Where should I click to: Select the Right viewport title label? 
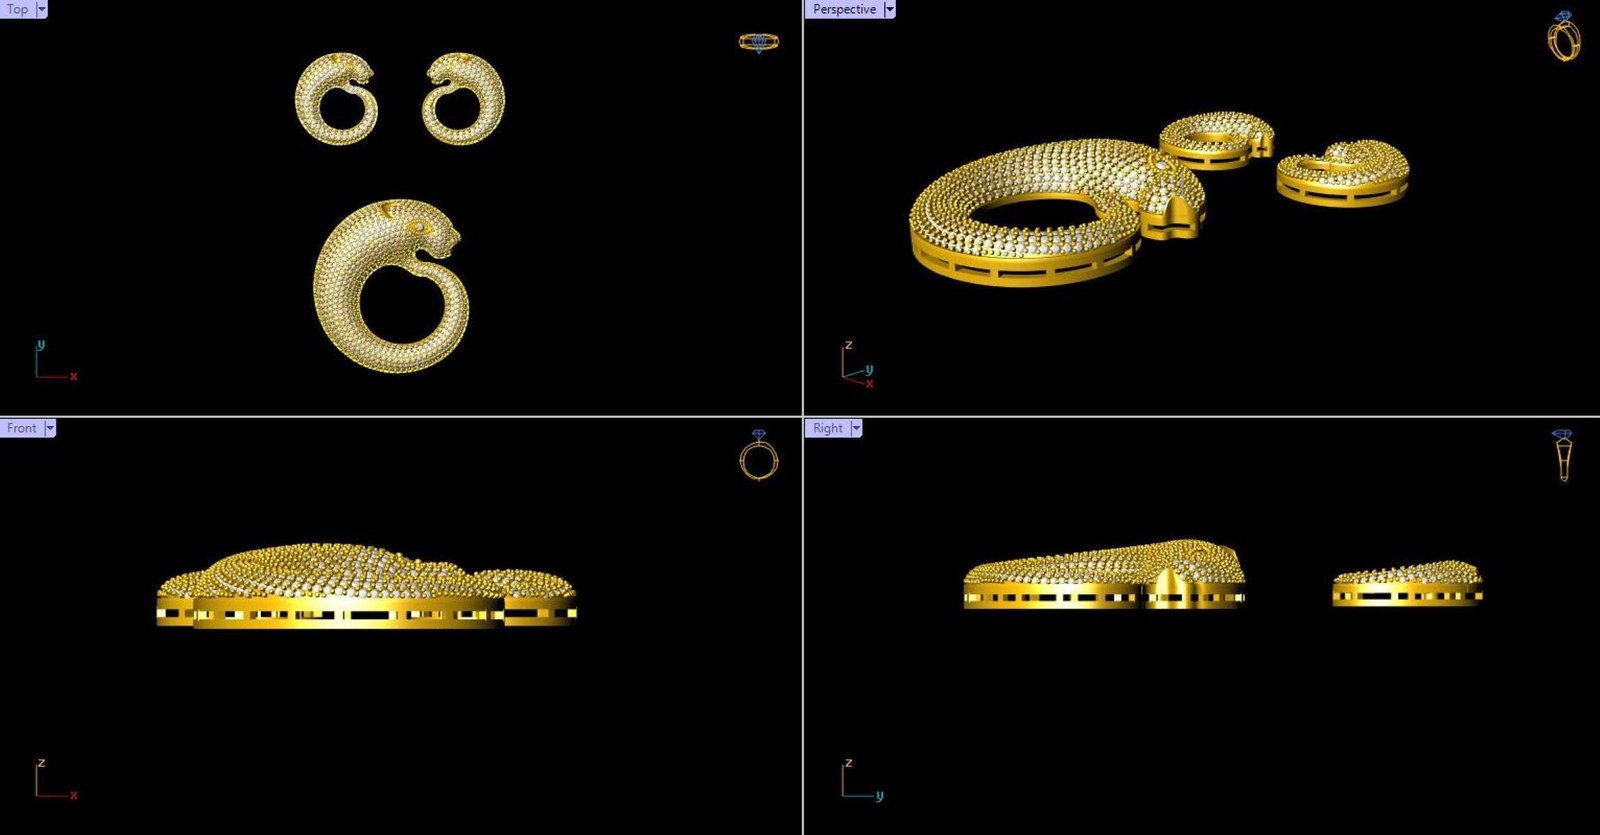[x=827, y=428]
